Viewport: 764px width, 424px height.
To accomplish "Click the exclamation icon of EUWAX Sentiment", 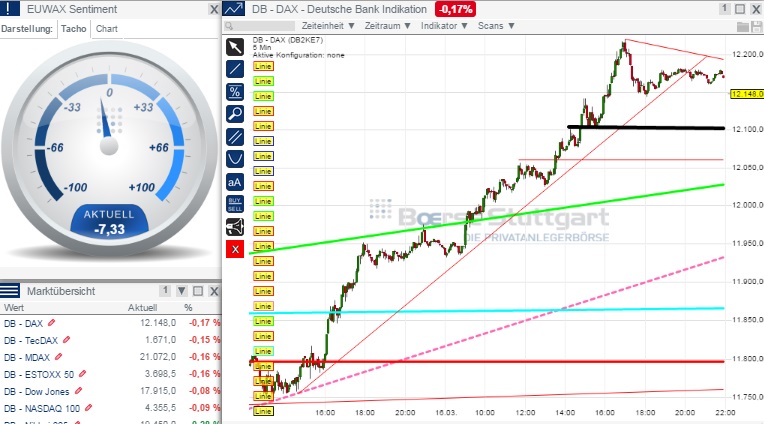I will pyautogui.click(x=10, y=9).
